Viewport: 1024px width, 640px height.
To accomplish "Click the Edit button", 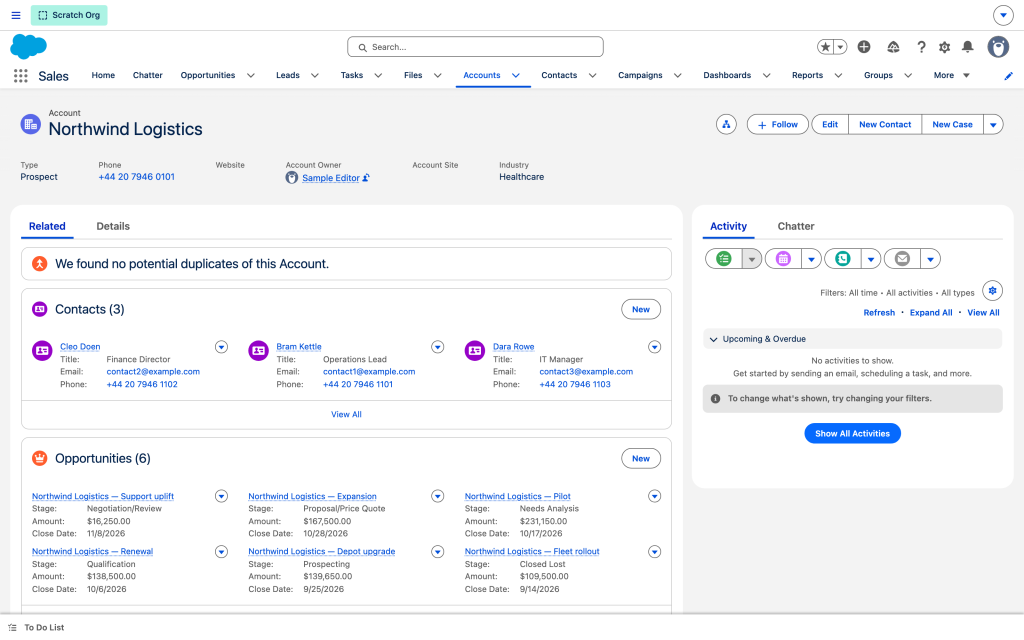I will coord(830,124).
